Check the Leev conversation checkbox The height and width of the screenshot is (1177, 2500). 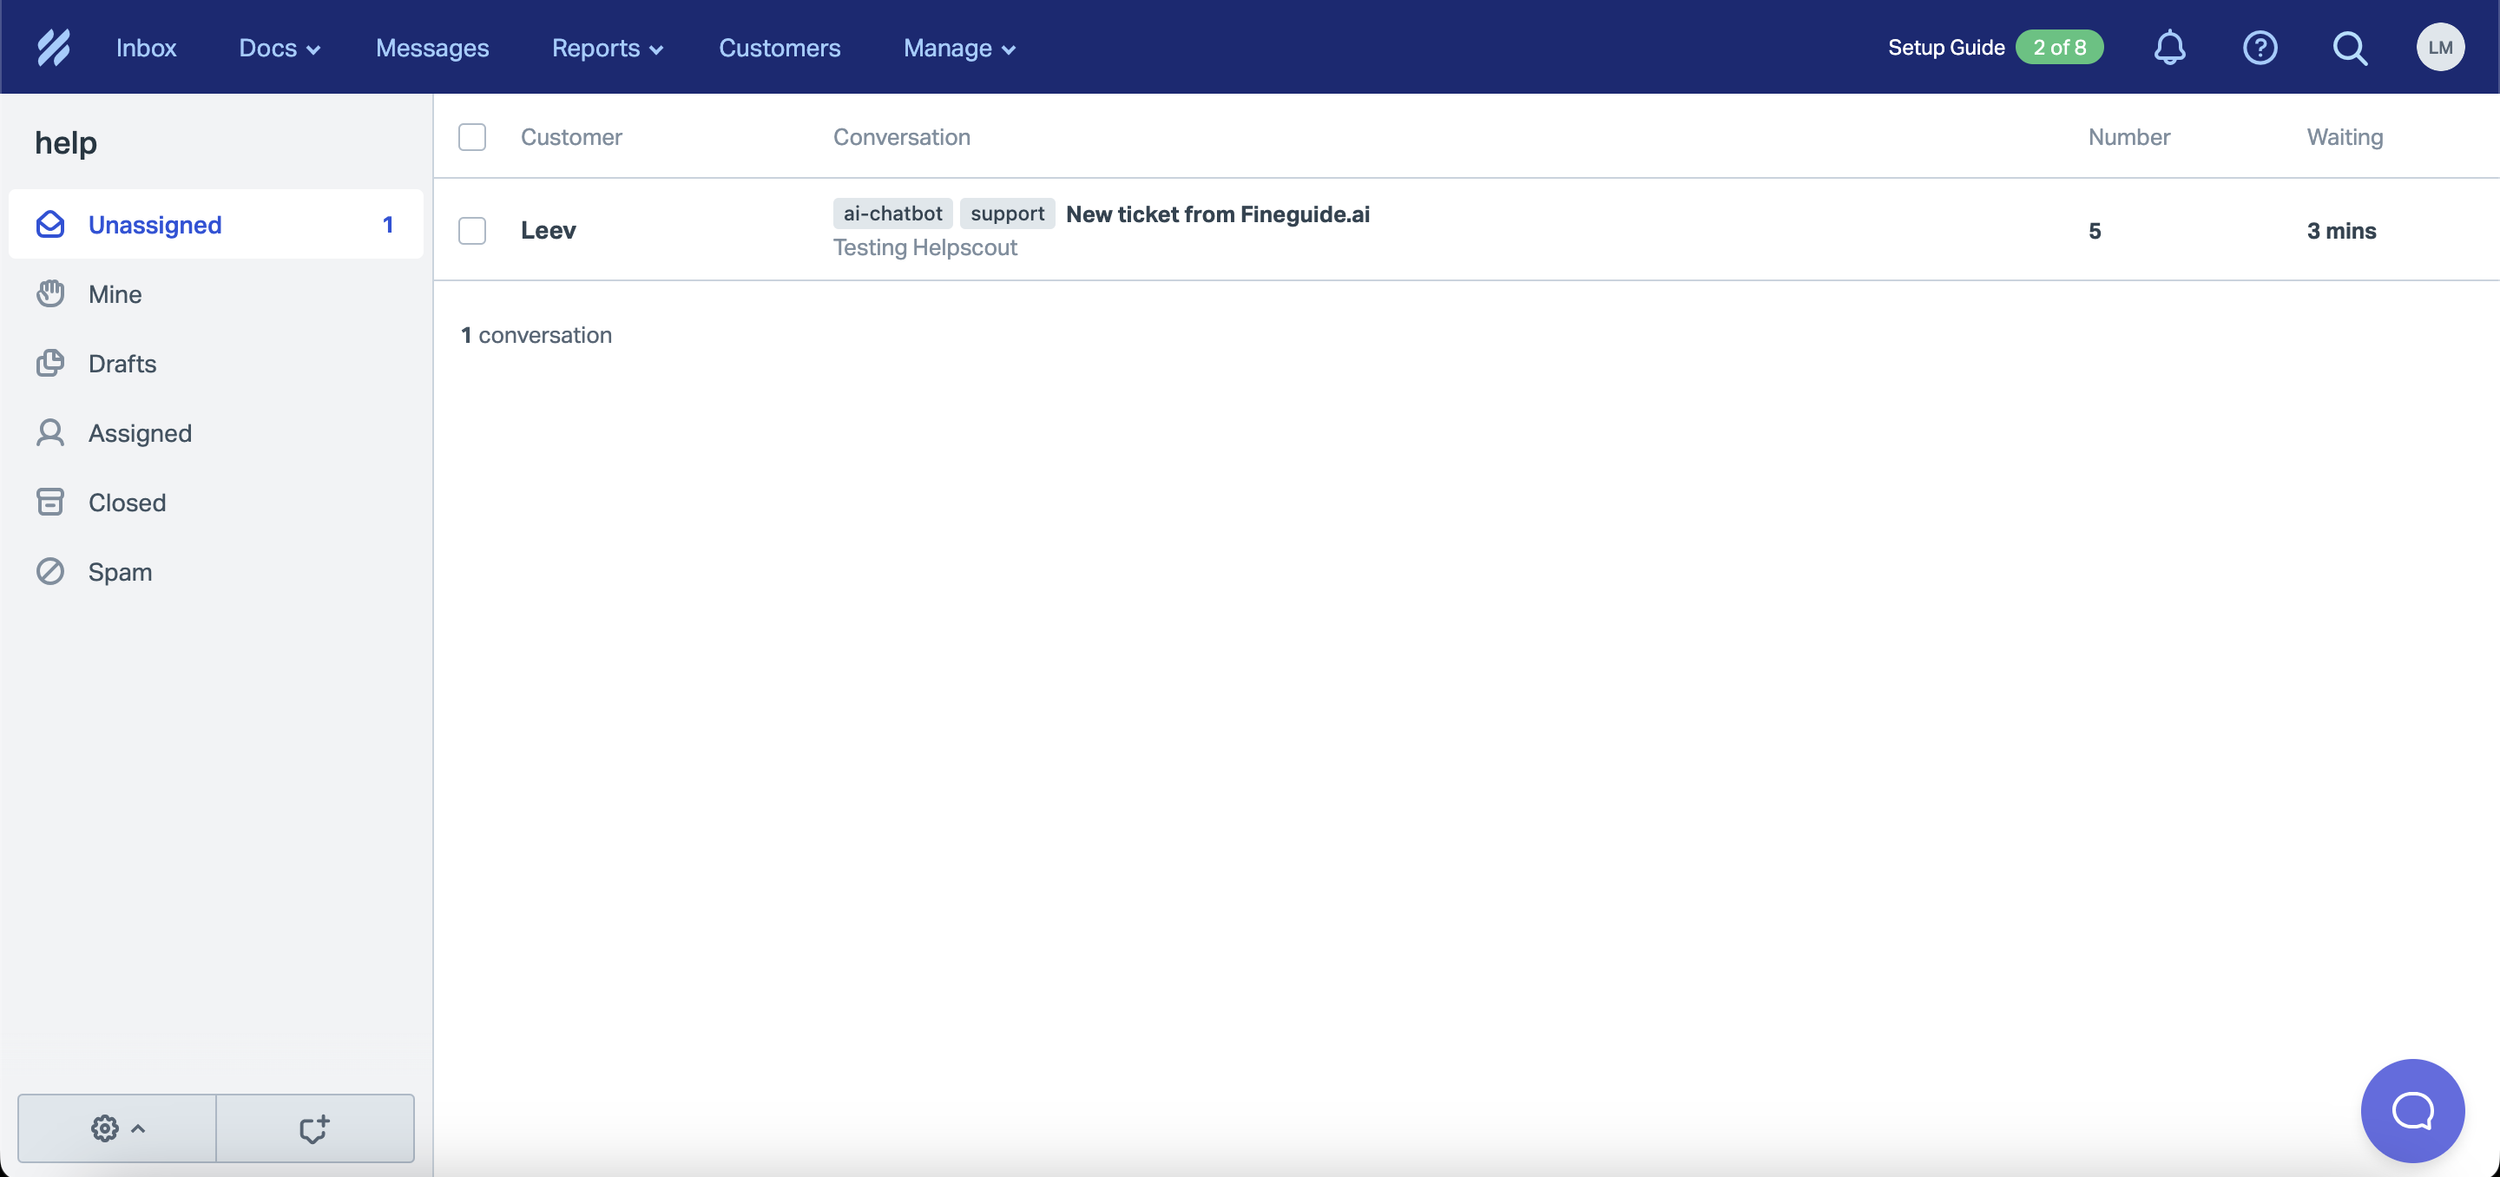coord(472,231)
